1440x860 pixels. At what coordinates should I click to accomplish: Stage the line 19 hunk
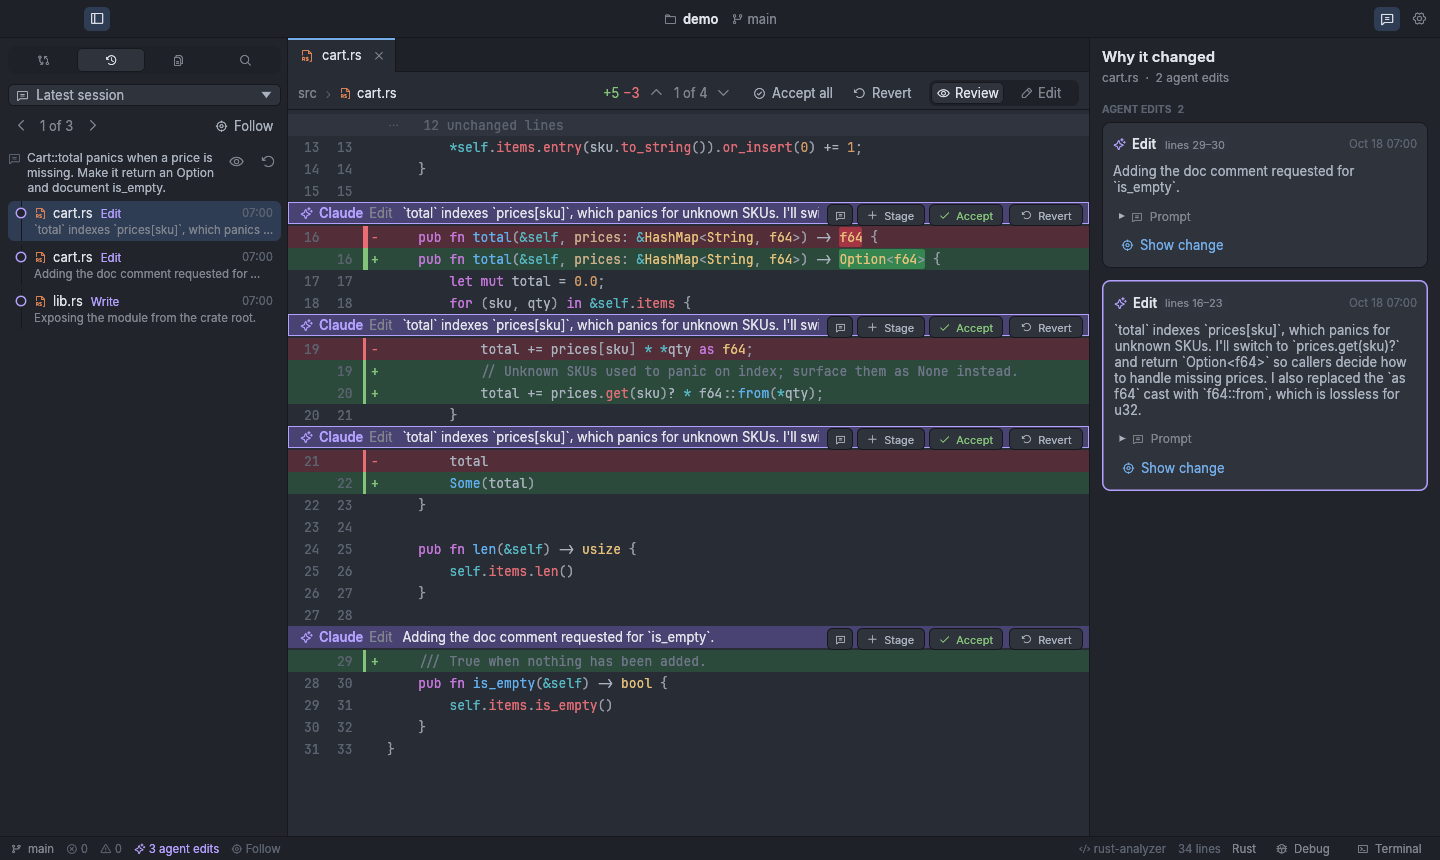890,327
